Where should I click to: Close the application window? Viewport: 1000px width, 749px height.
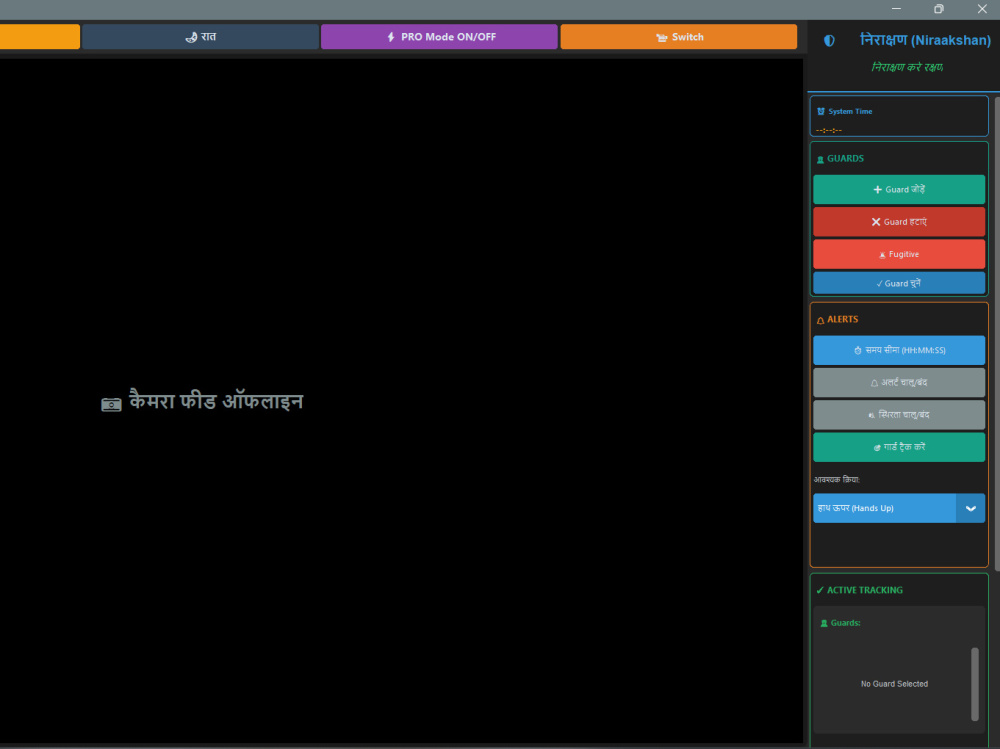coord(982,9)
